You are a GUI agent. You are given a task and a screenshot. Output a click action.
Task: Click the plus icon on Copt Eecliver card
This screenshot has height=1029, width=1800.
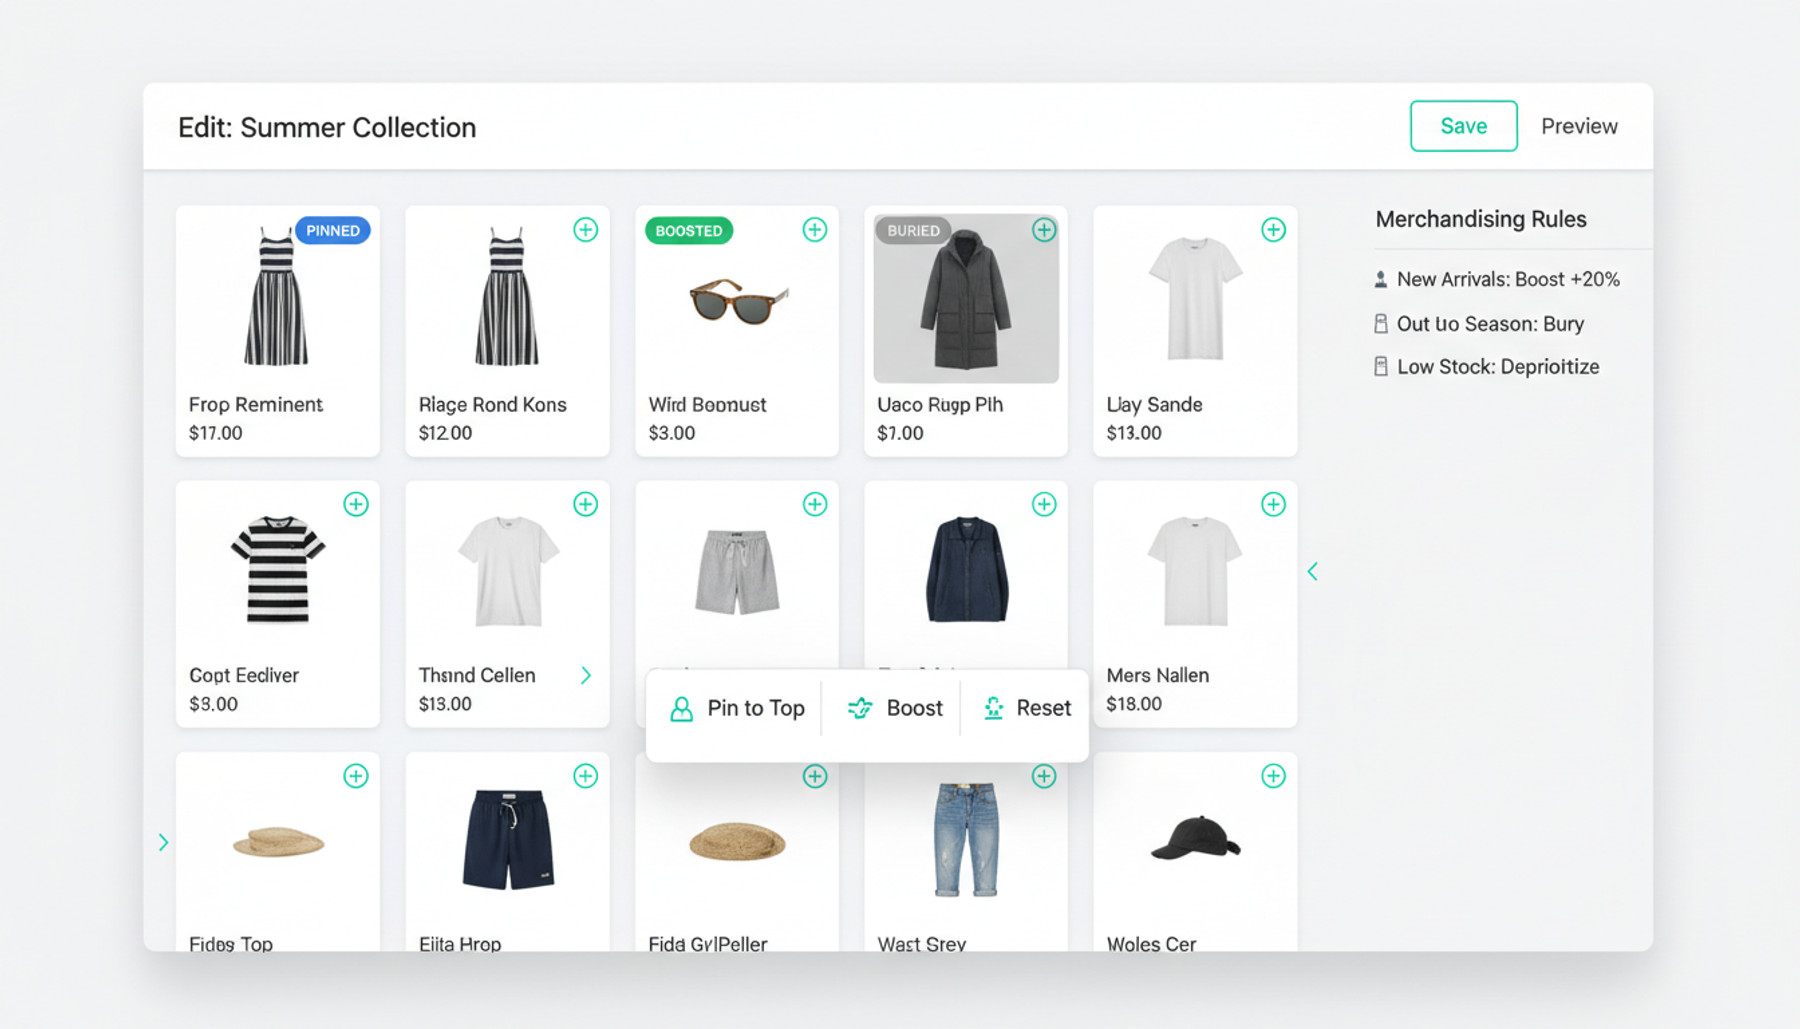(x=356, y=504)
